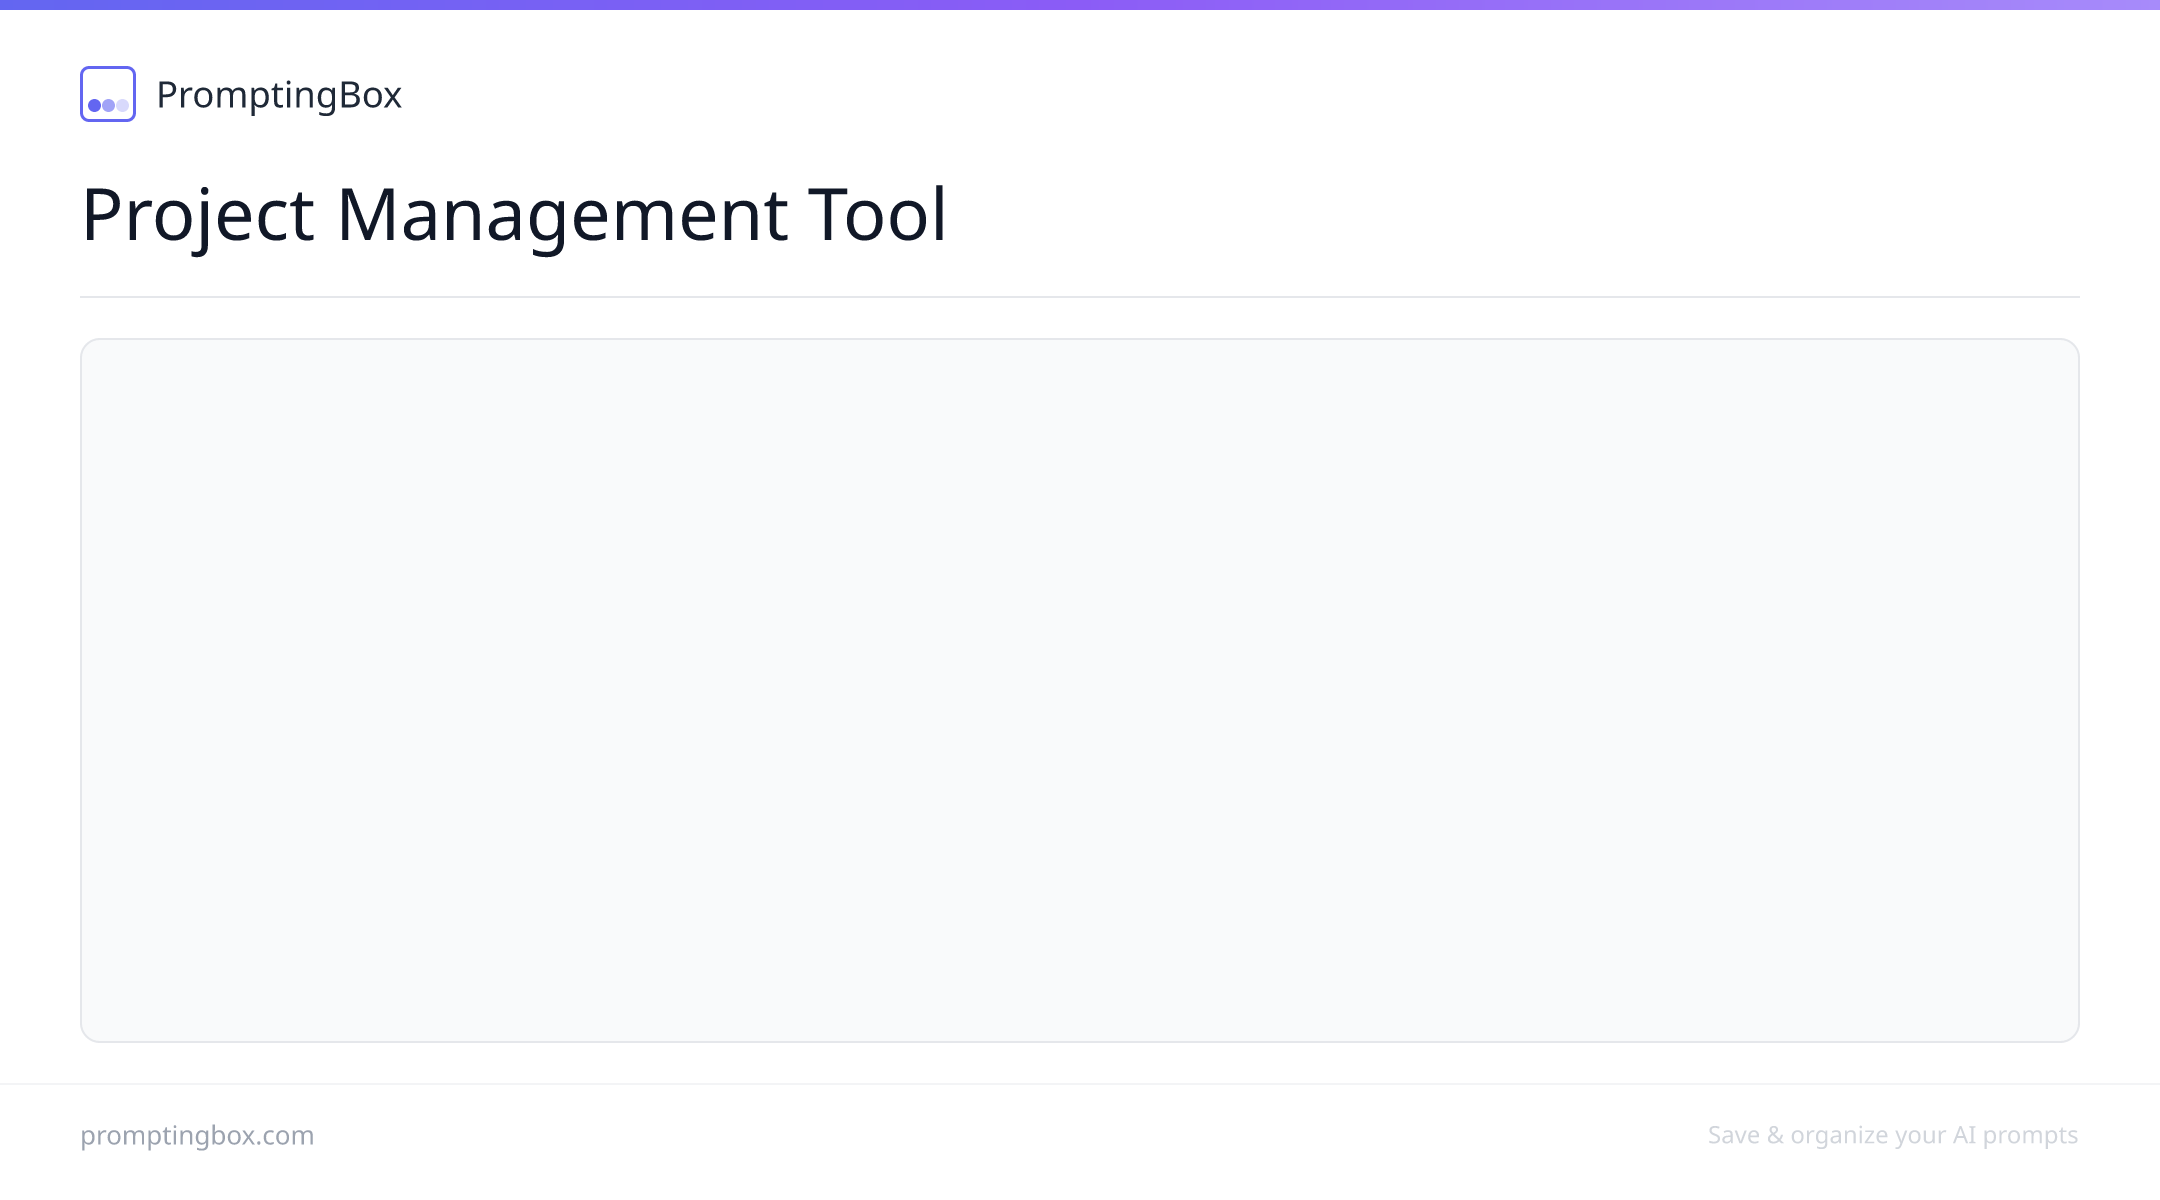
Task: Click the PromptingBox logo icon
Action: click(x=108, y=94)
